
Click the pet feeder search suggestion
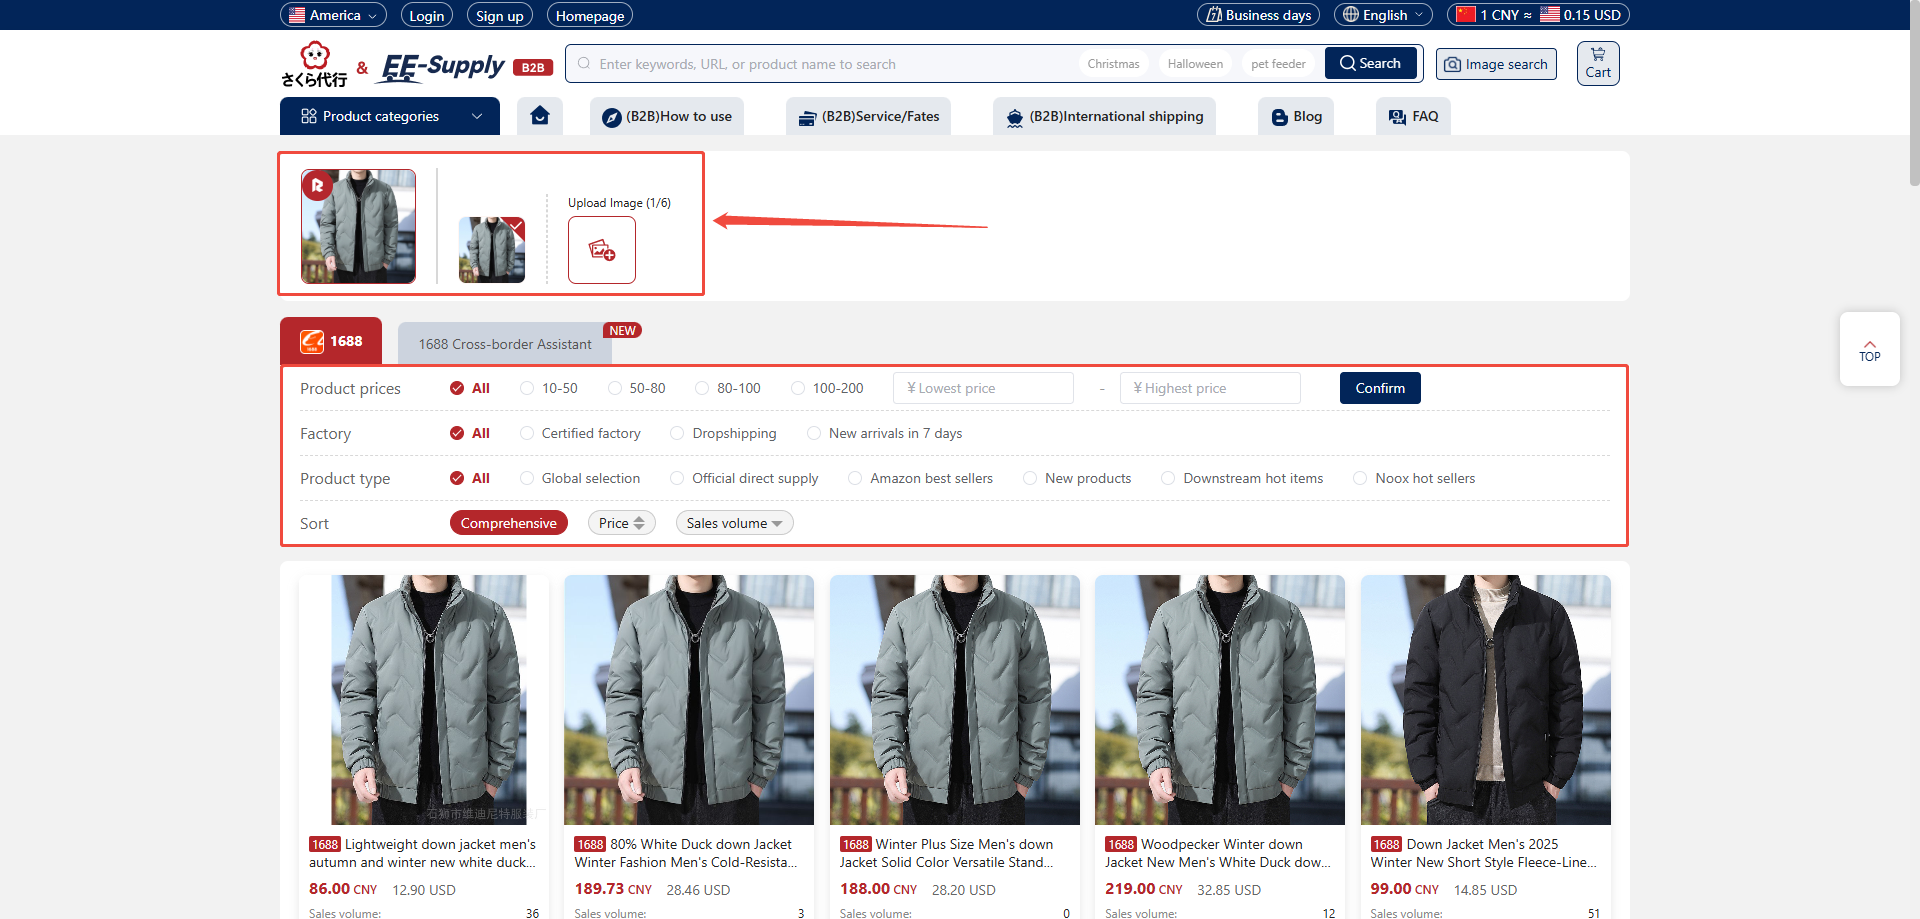[1278, 64]
